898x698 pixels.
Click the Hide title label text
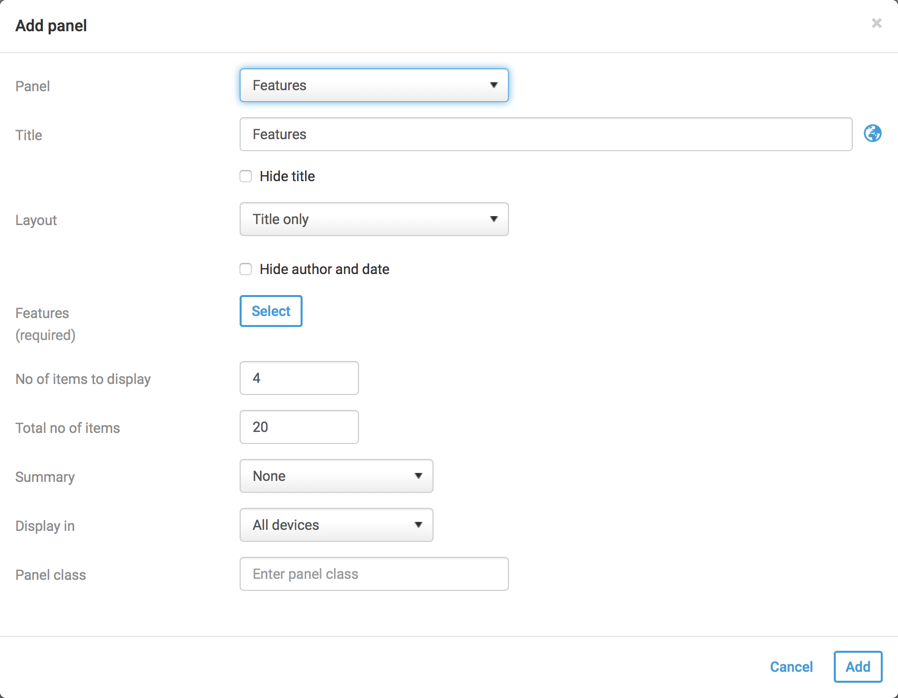287,176
